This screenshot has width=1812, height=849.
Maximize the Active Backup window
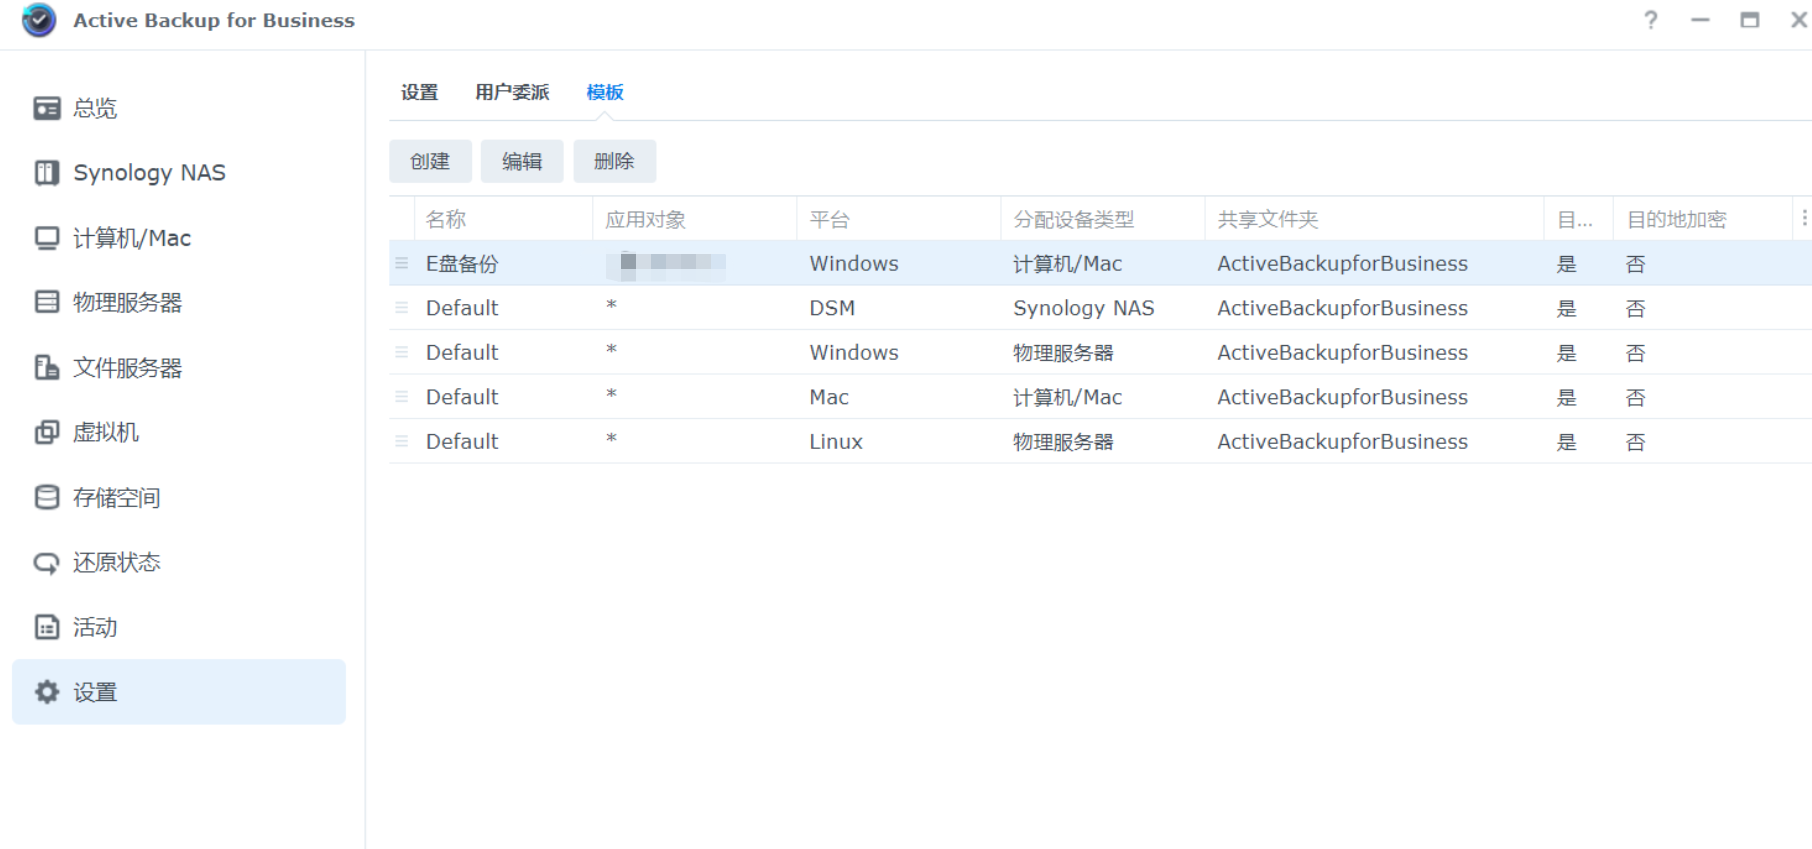click(x=1750, y=20)
